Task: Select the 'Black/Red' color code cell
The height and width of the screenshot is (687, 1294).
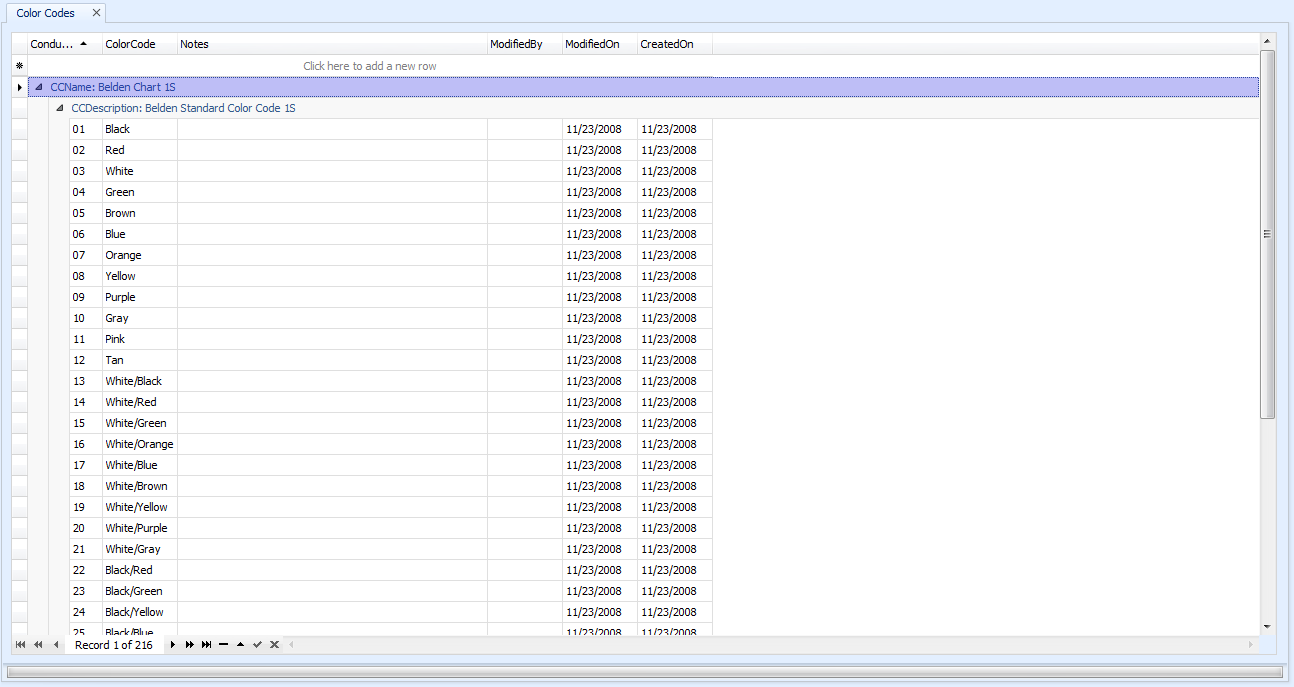Action: point(139,570)
